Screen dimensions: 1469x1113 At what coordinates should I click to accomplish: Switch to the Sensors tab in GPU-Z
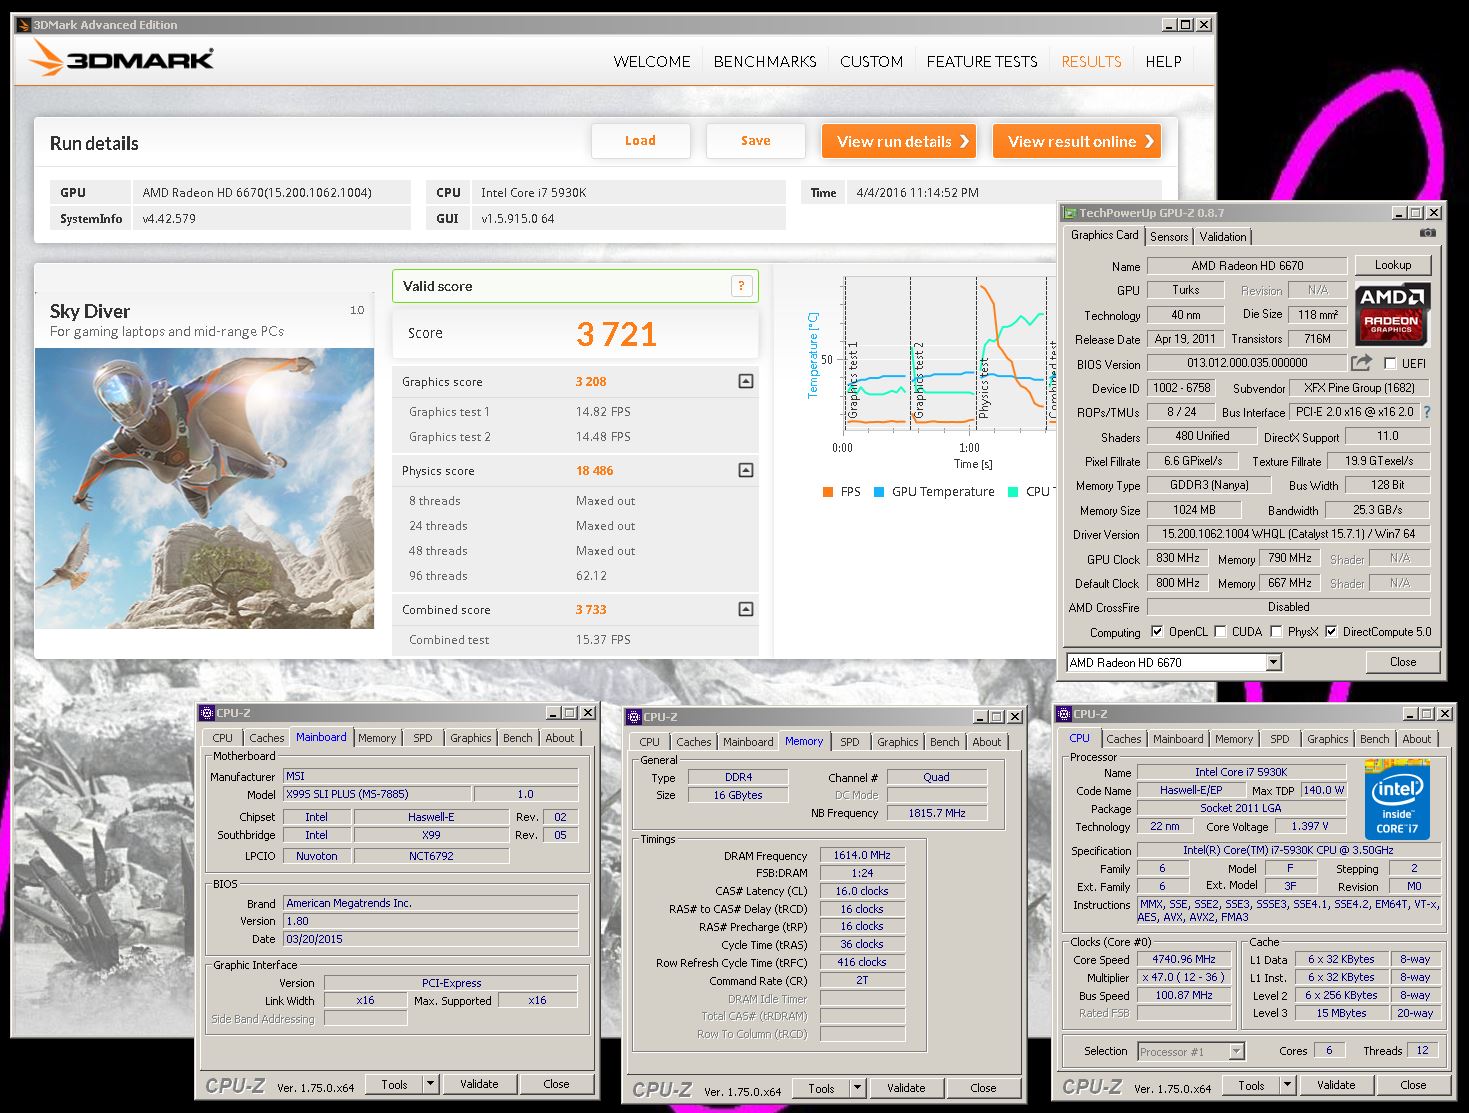[1169, 236]
